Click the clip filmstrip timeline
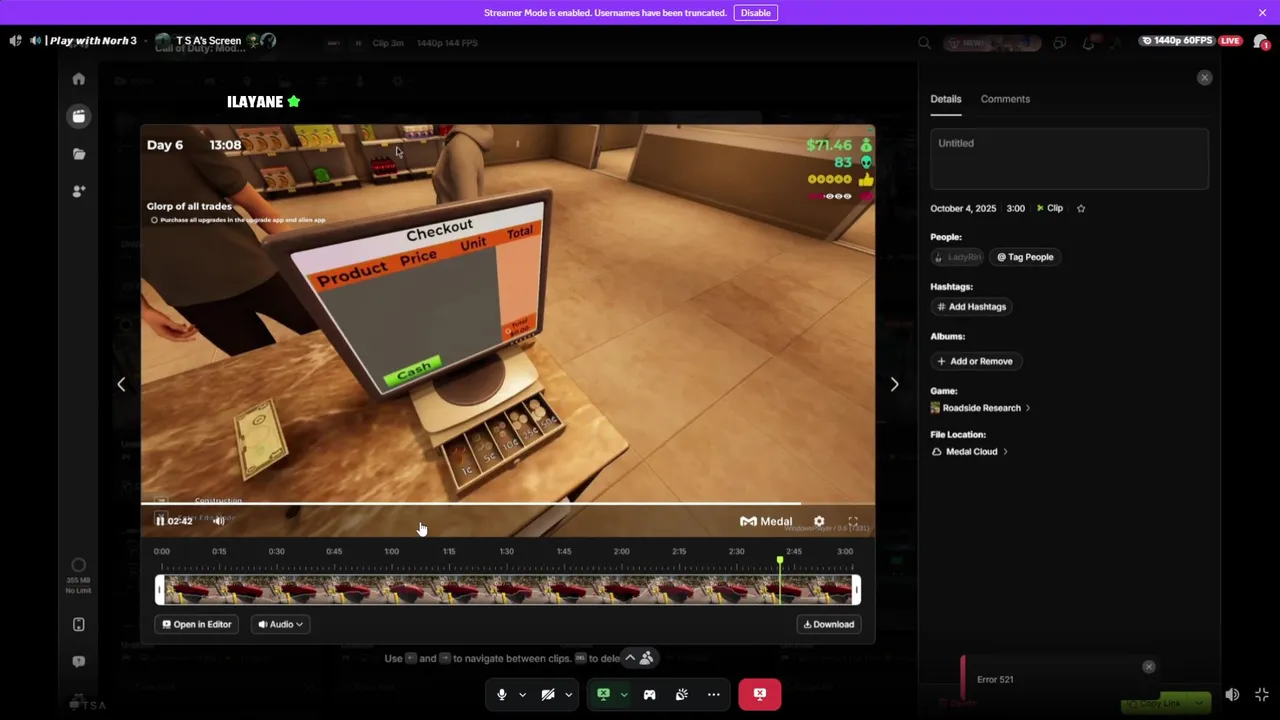Screen dimensions: 1280x720 [x=508, y=591]
